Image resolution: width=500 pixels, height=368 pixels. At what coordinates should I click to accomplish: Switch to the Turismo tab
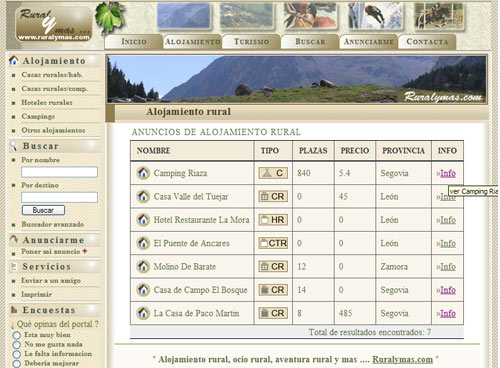[x=251, y=42]
